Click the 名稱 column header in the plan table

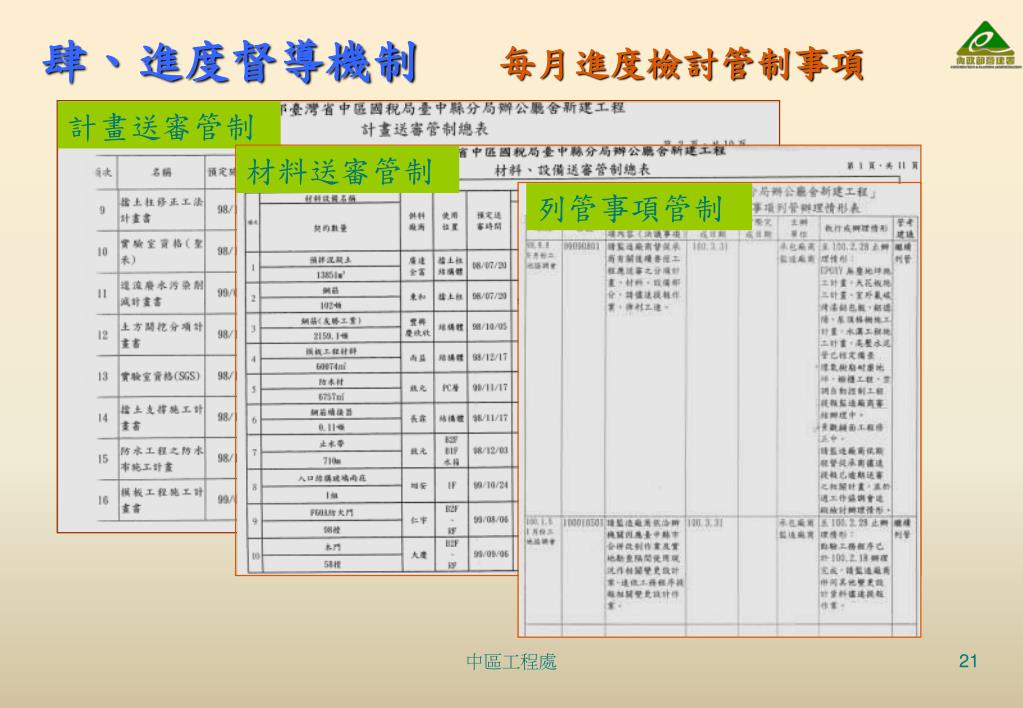tap(162, 173)
